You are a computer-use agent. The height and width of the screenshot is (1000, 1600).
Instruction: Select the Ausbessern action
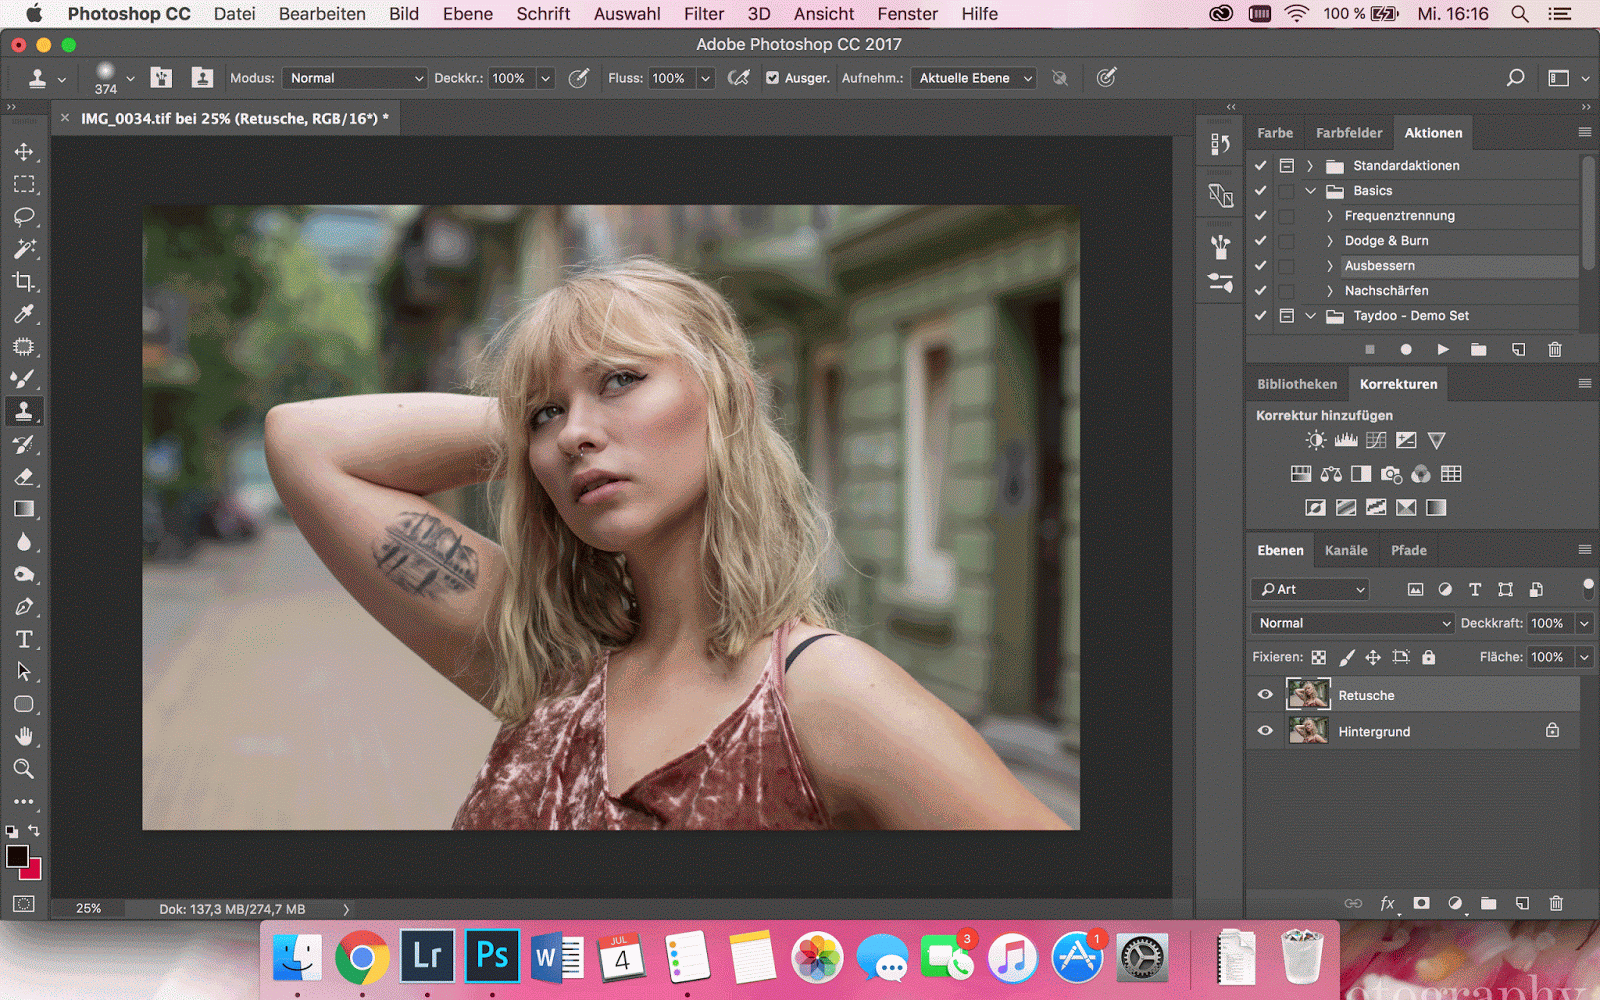point(1379,266)
